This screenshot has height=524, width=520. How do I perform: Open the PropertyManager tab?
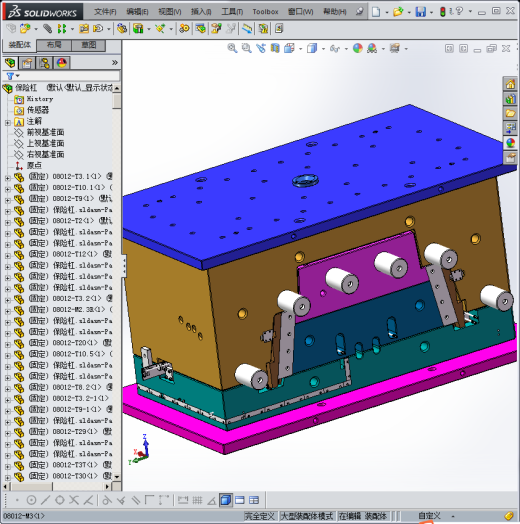point(27,63)
